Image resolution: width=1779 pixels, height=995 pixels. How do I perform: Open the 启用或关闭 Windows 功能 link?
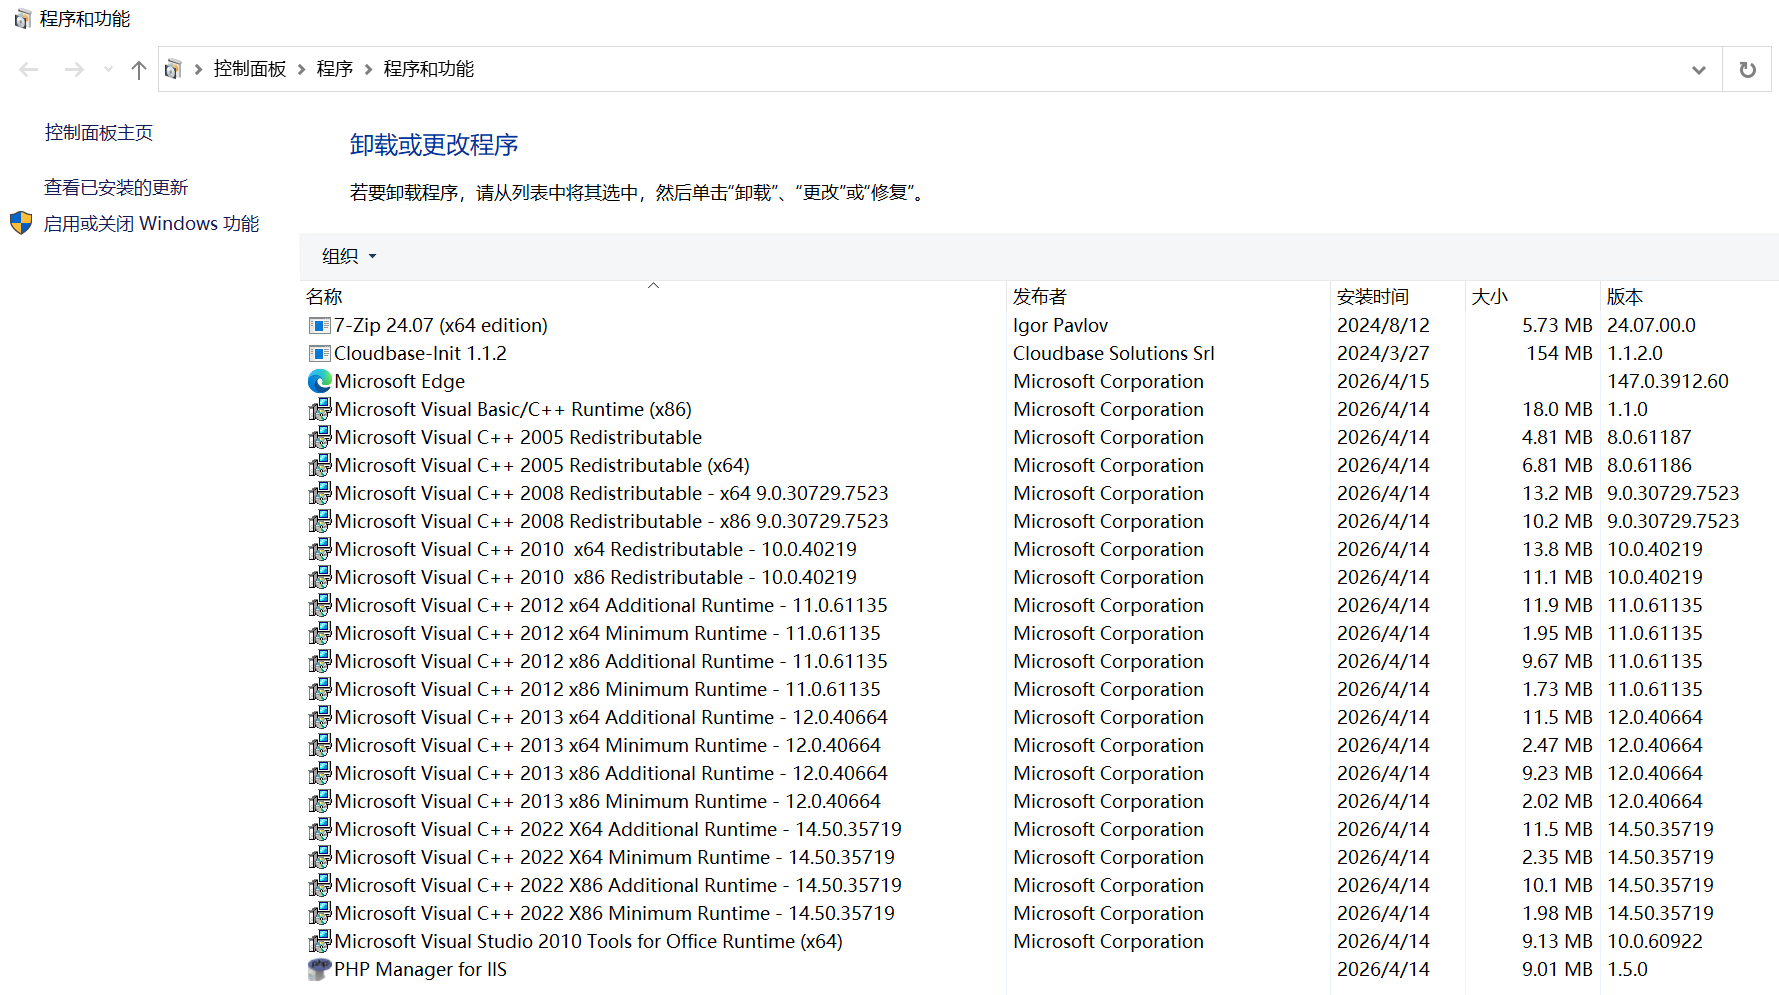[151, 224]
